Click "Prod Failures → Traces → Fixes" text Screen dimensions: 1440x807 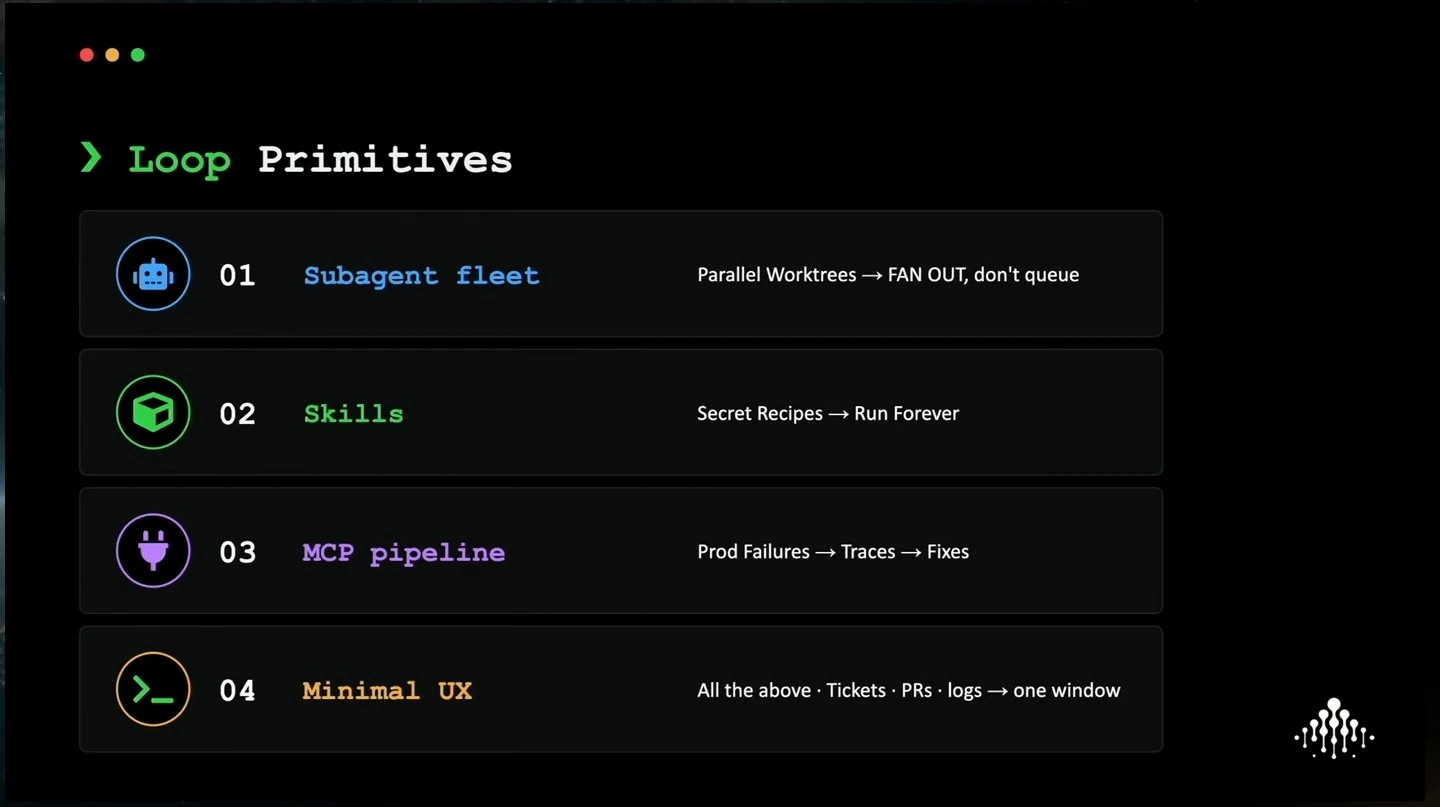coord(833,551)
